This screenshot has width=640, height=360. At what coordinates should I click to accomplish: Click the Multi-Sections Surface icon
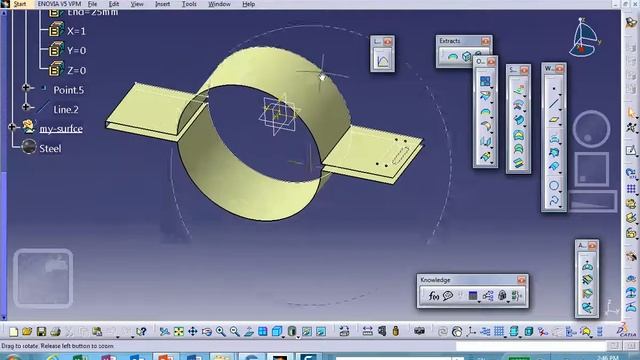pos(518,149)
